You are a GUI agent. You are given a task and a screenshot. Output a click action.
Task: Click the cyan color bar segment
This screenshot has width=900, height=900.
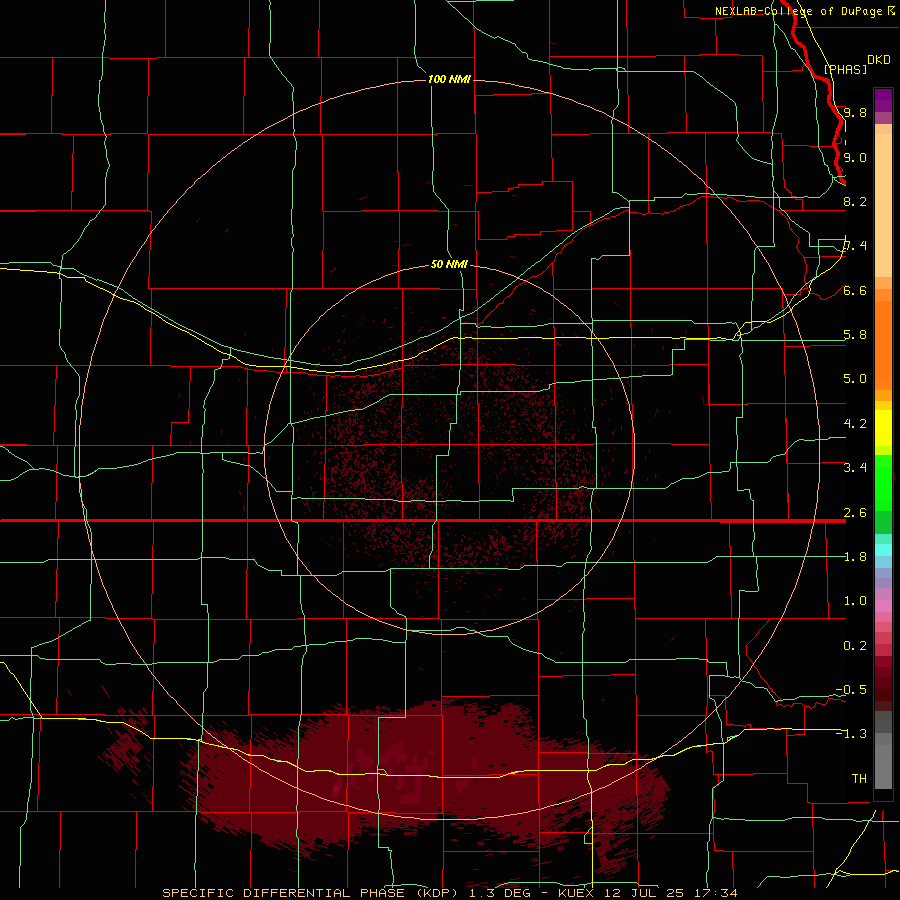pos(883,550)
